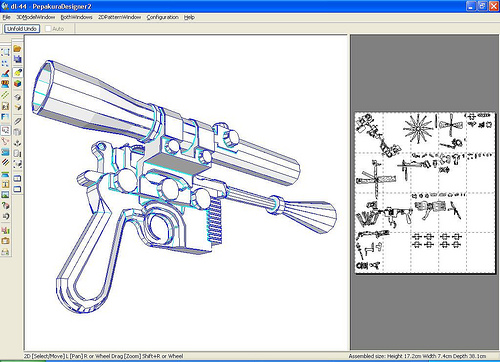Click the landscape image icon
This screenshot has height=362, width=500.
point(5,194)
